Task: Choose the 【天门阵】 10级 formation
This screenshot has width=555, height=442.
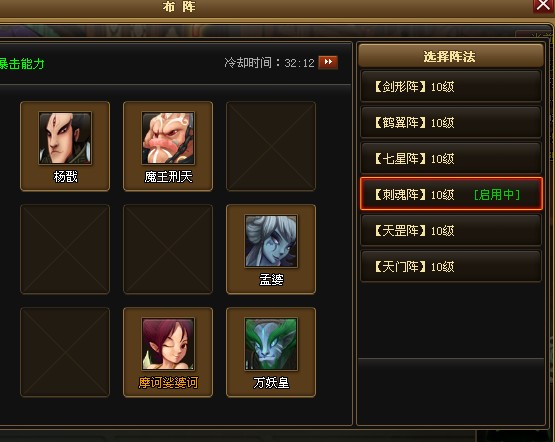Action: pos(451,266)
